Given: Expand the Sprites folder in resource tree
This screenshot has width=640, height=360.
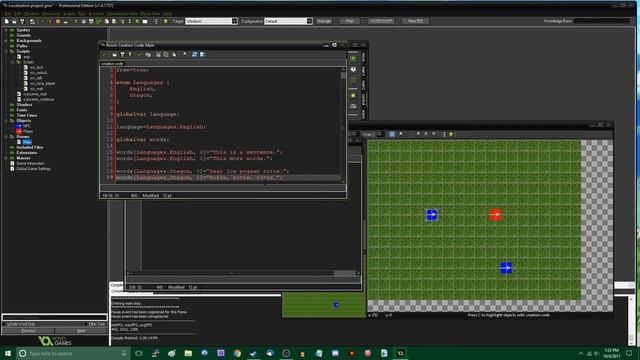Looking at the screenshot, I should tap(6, 30).
